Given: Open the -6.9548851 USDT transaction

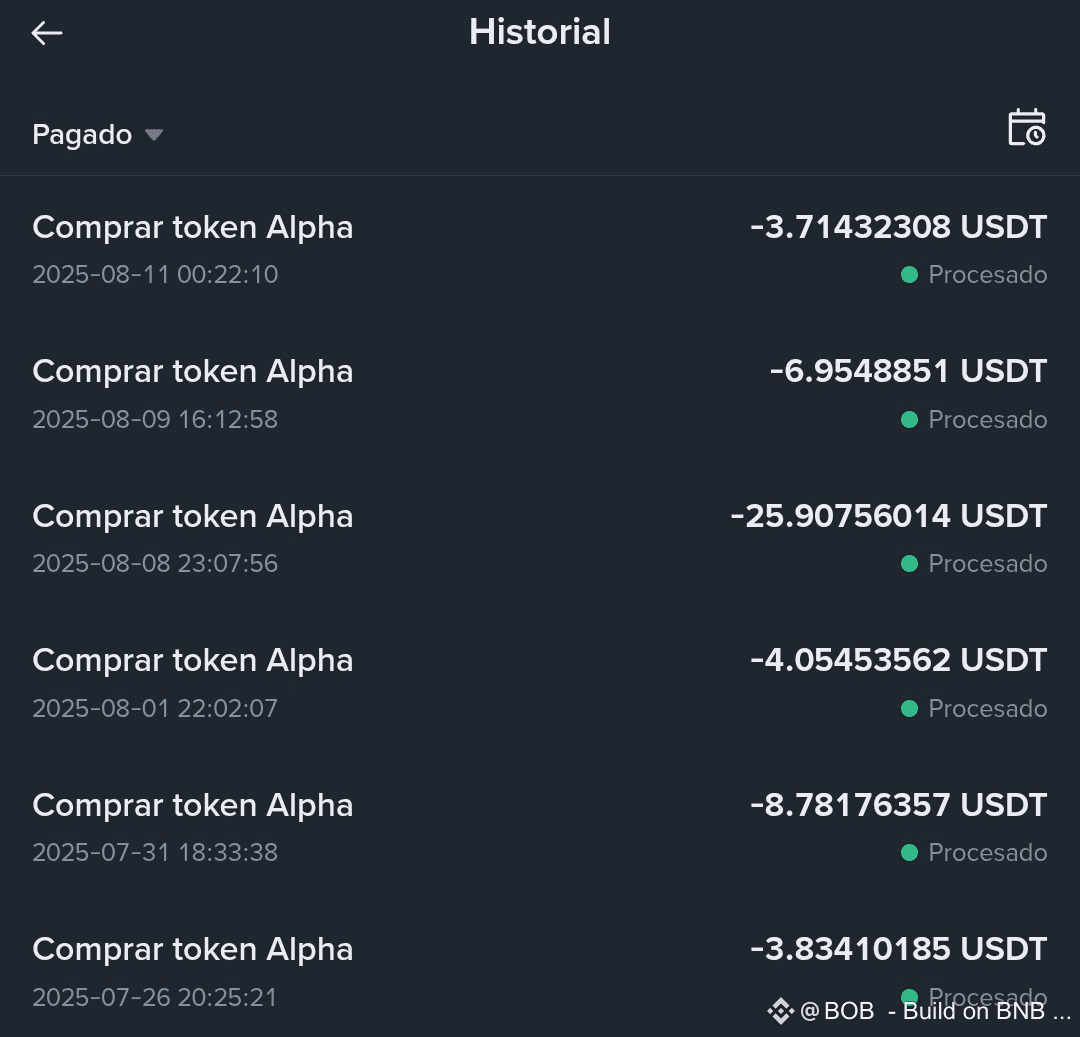Looking at the screenshot, I should tap(540, 394).
